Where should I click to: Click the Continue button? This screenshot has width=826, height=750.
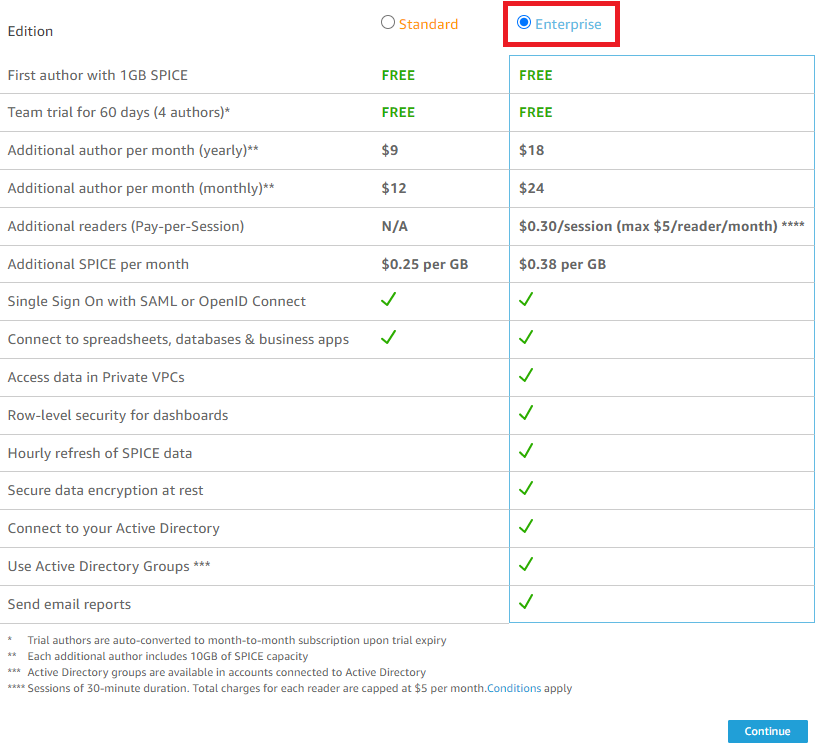click(x=768, y=731)
